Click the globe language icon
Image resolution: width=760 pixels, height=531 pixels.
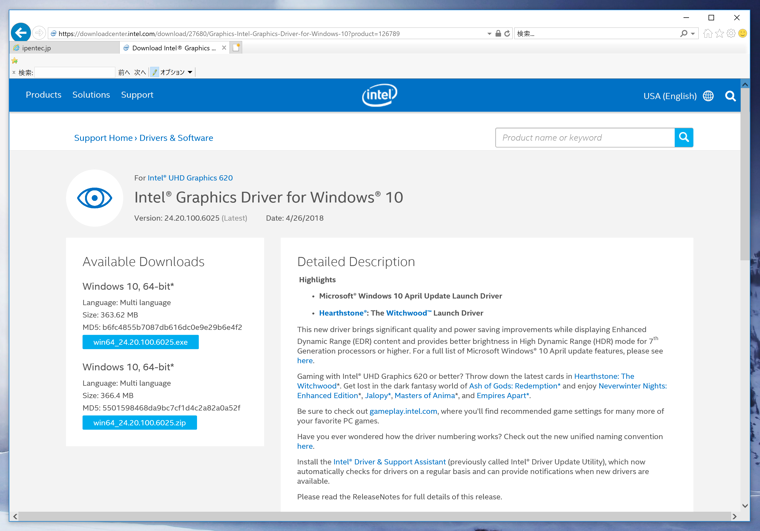(708, 96)
